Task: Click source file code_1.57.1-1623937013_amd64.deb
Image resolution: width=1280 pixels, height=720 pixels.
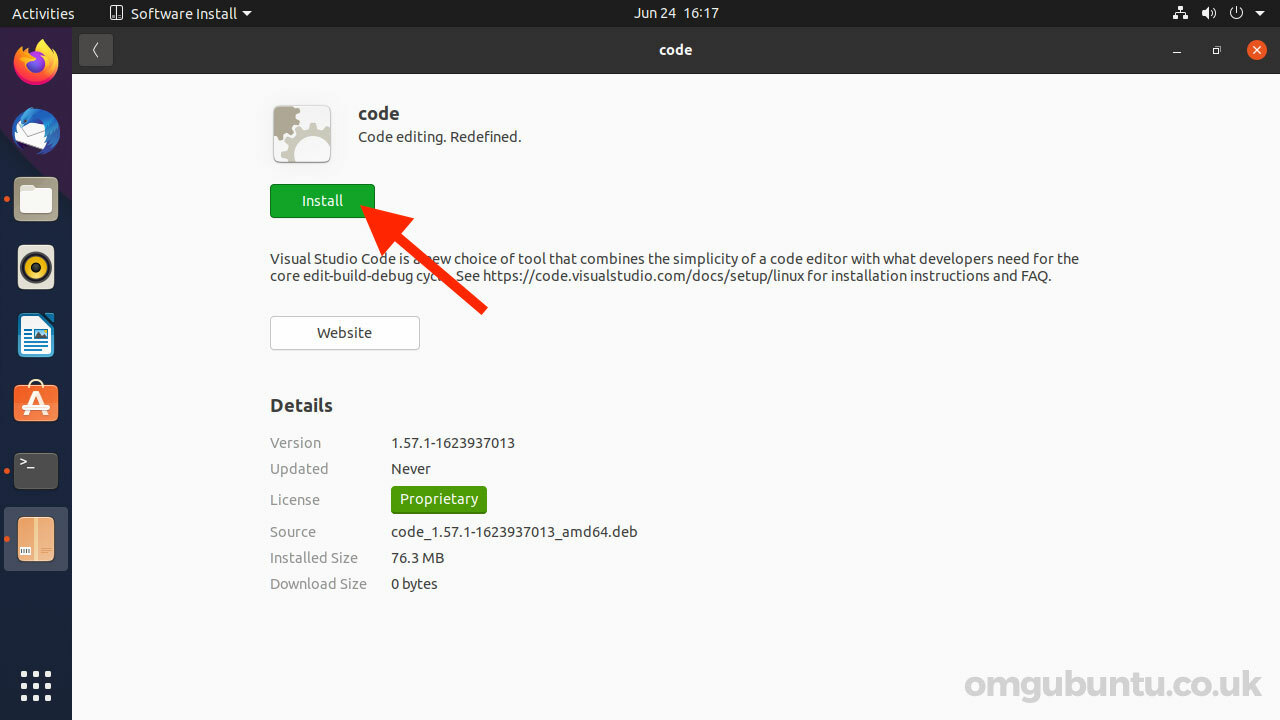Action: coord(514,532)
